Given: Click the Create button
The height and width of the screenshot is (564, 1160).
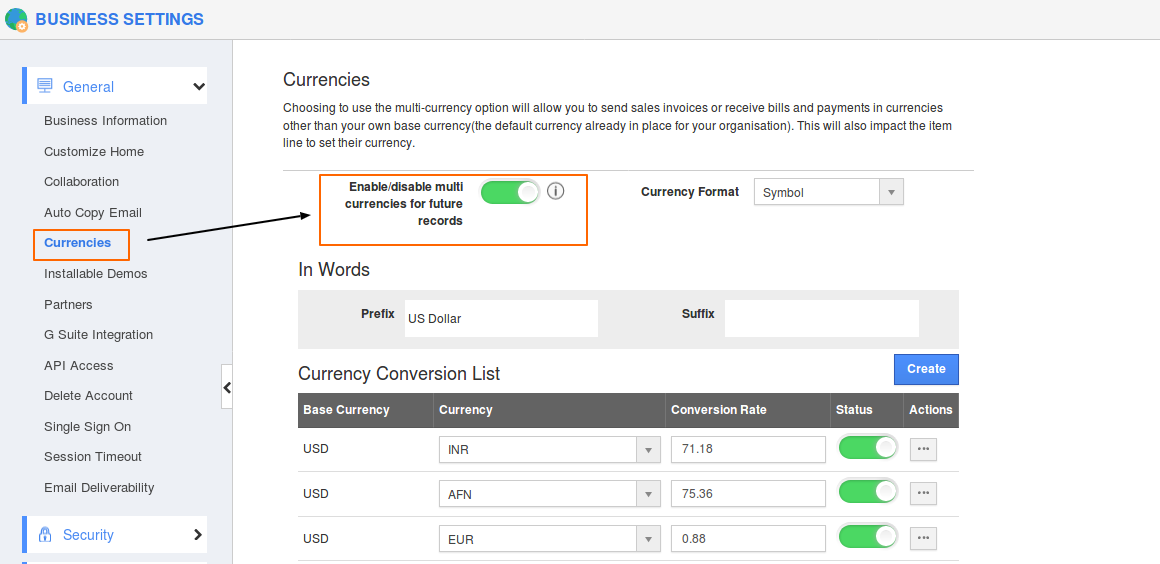Looking at the screenshot, I should click(x=926, y=369).
